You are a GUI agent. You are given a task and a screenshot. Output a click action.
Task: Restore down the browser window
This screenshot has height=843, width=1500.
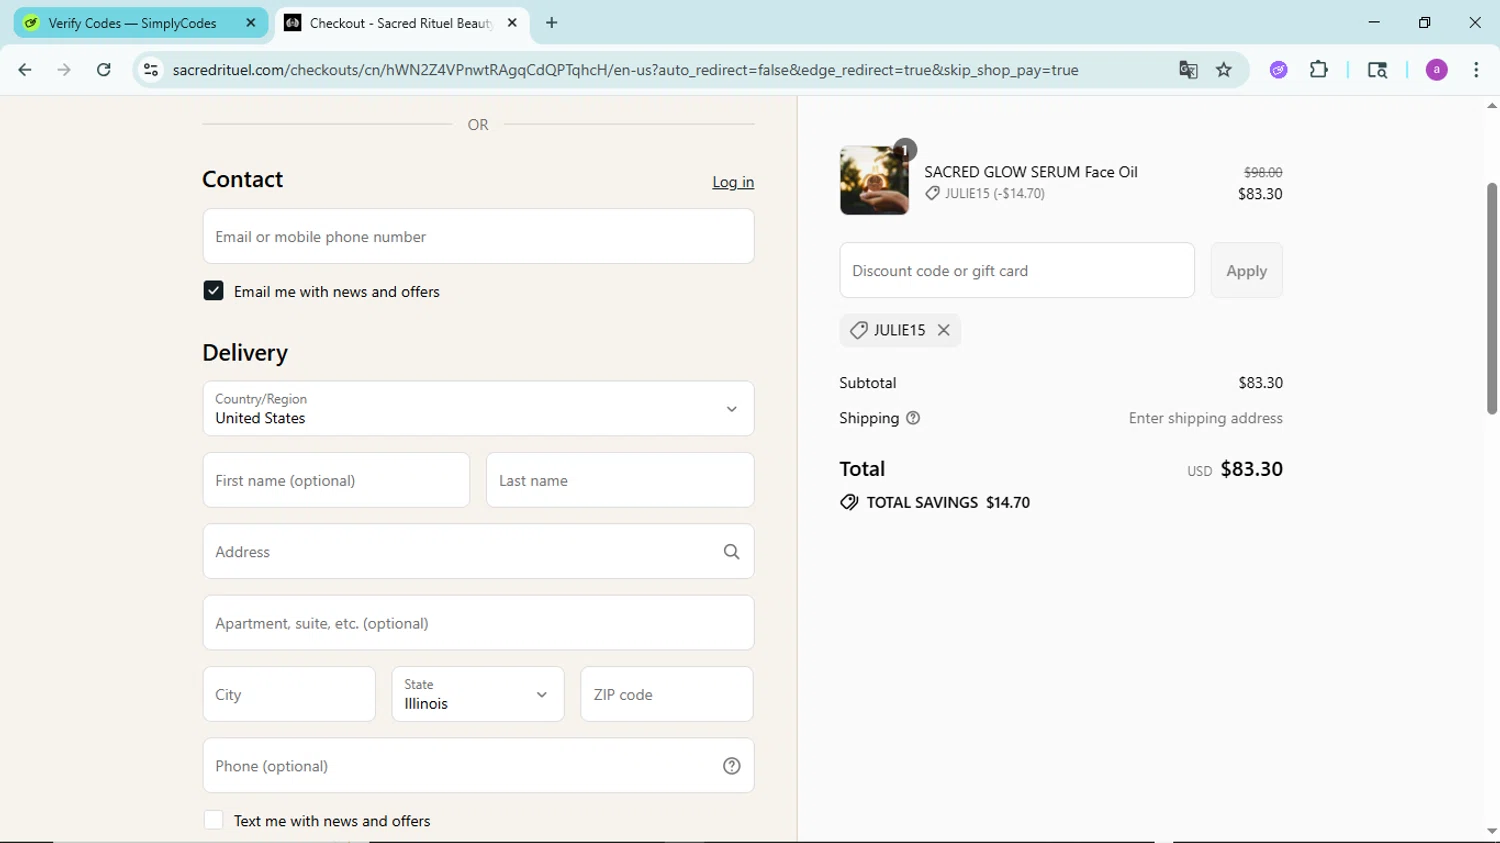[x=1424, y=22]
